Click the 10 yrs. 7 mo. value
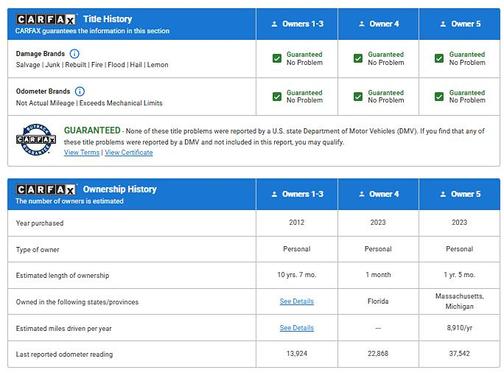Viewport: 504px width, 373px height. point(297,275)
